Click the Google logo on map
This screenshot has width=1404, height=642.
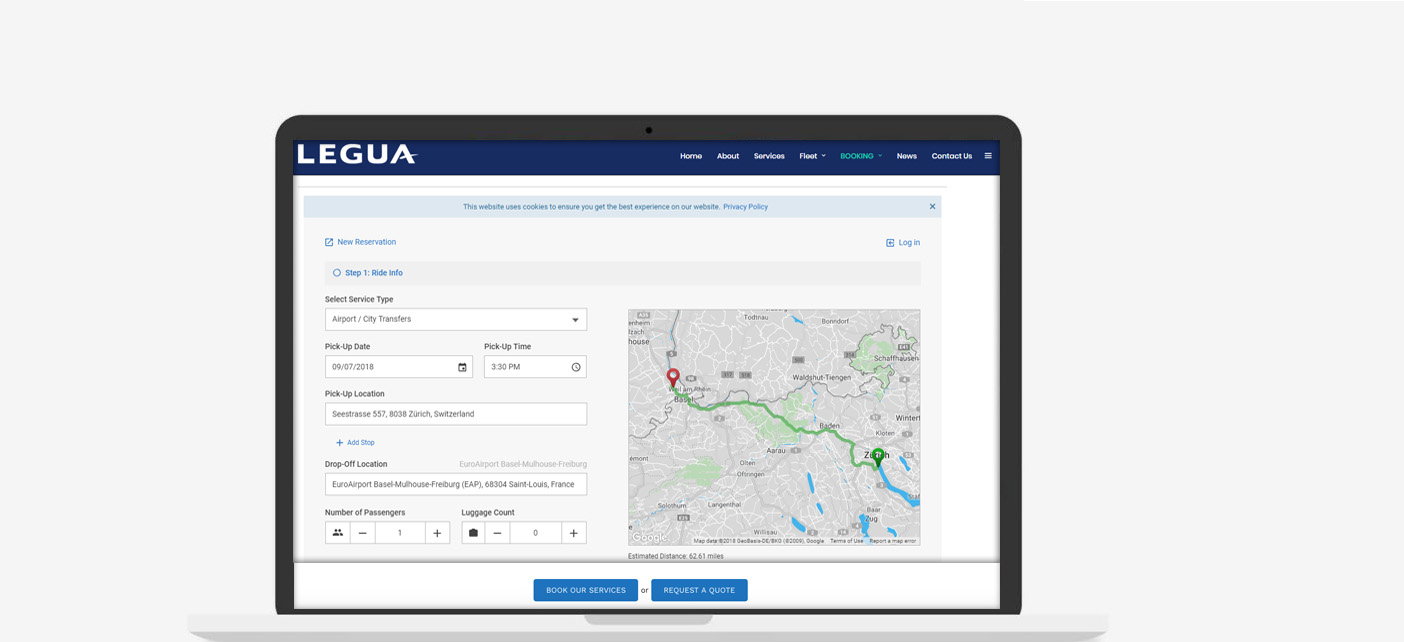click(x=649, y=538)
